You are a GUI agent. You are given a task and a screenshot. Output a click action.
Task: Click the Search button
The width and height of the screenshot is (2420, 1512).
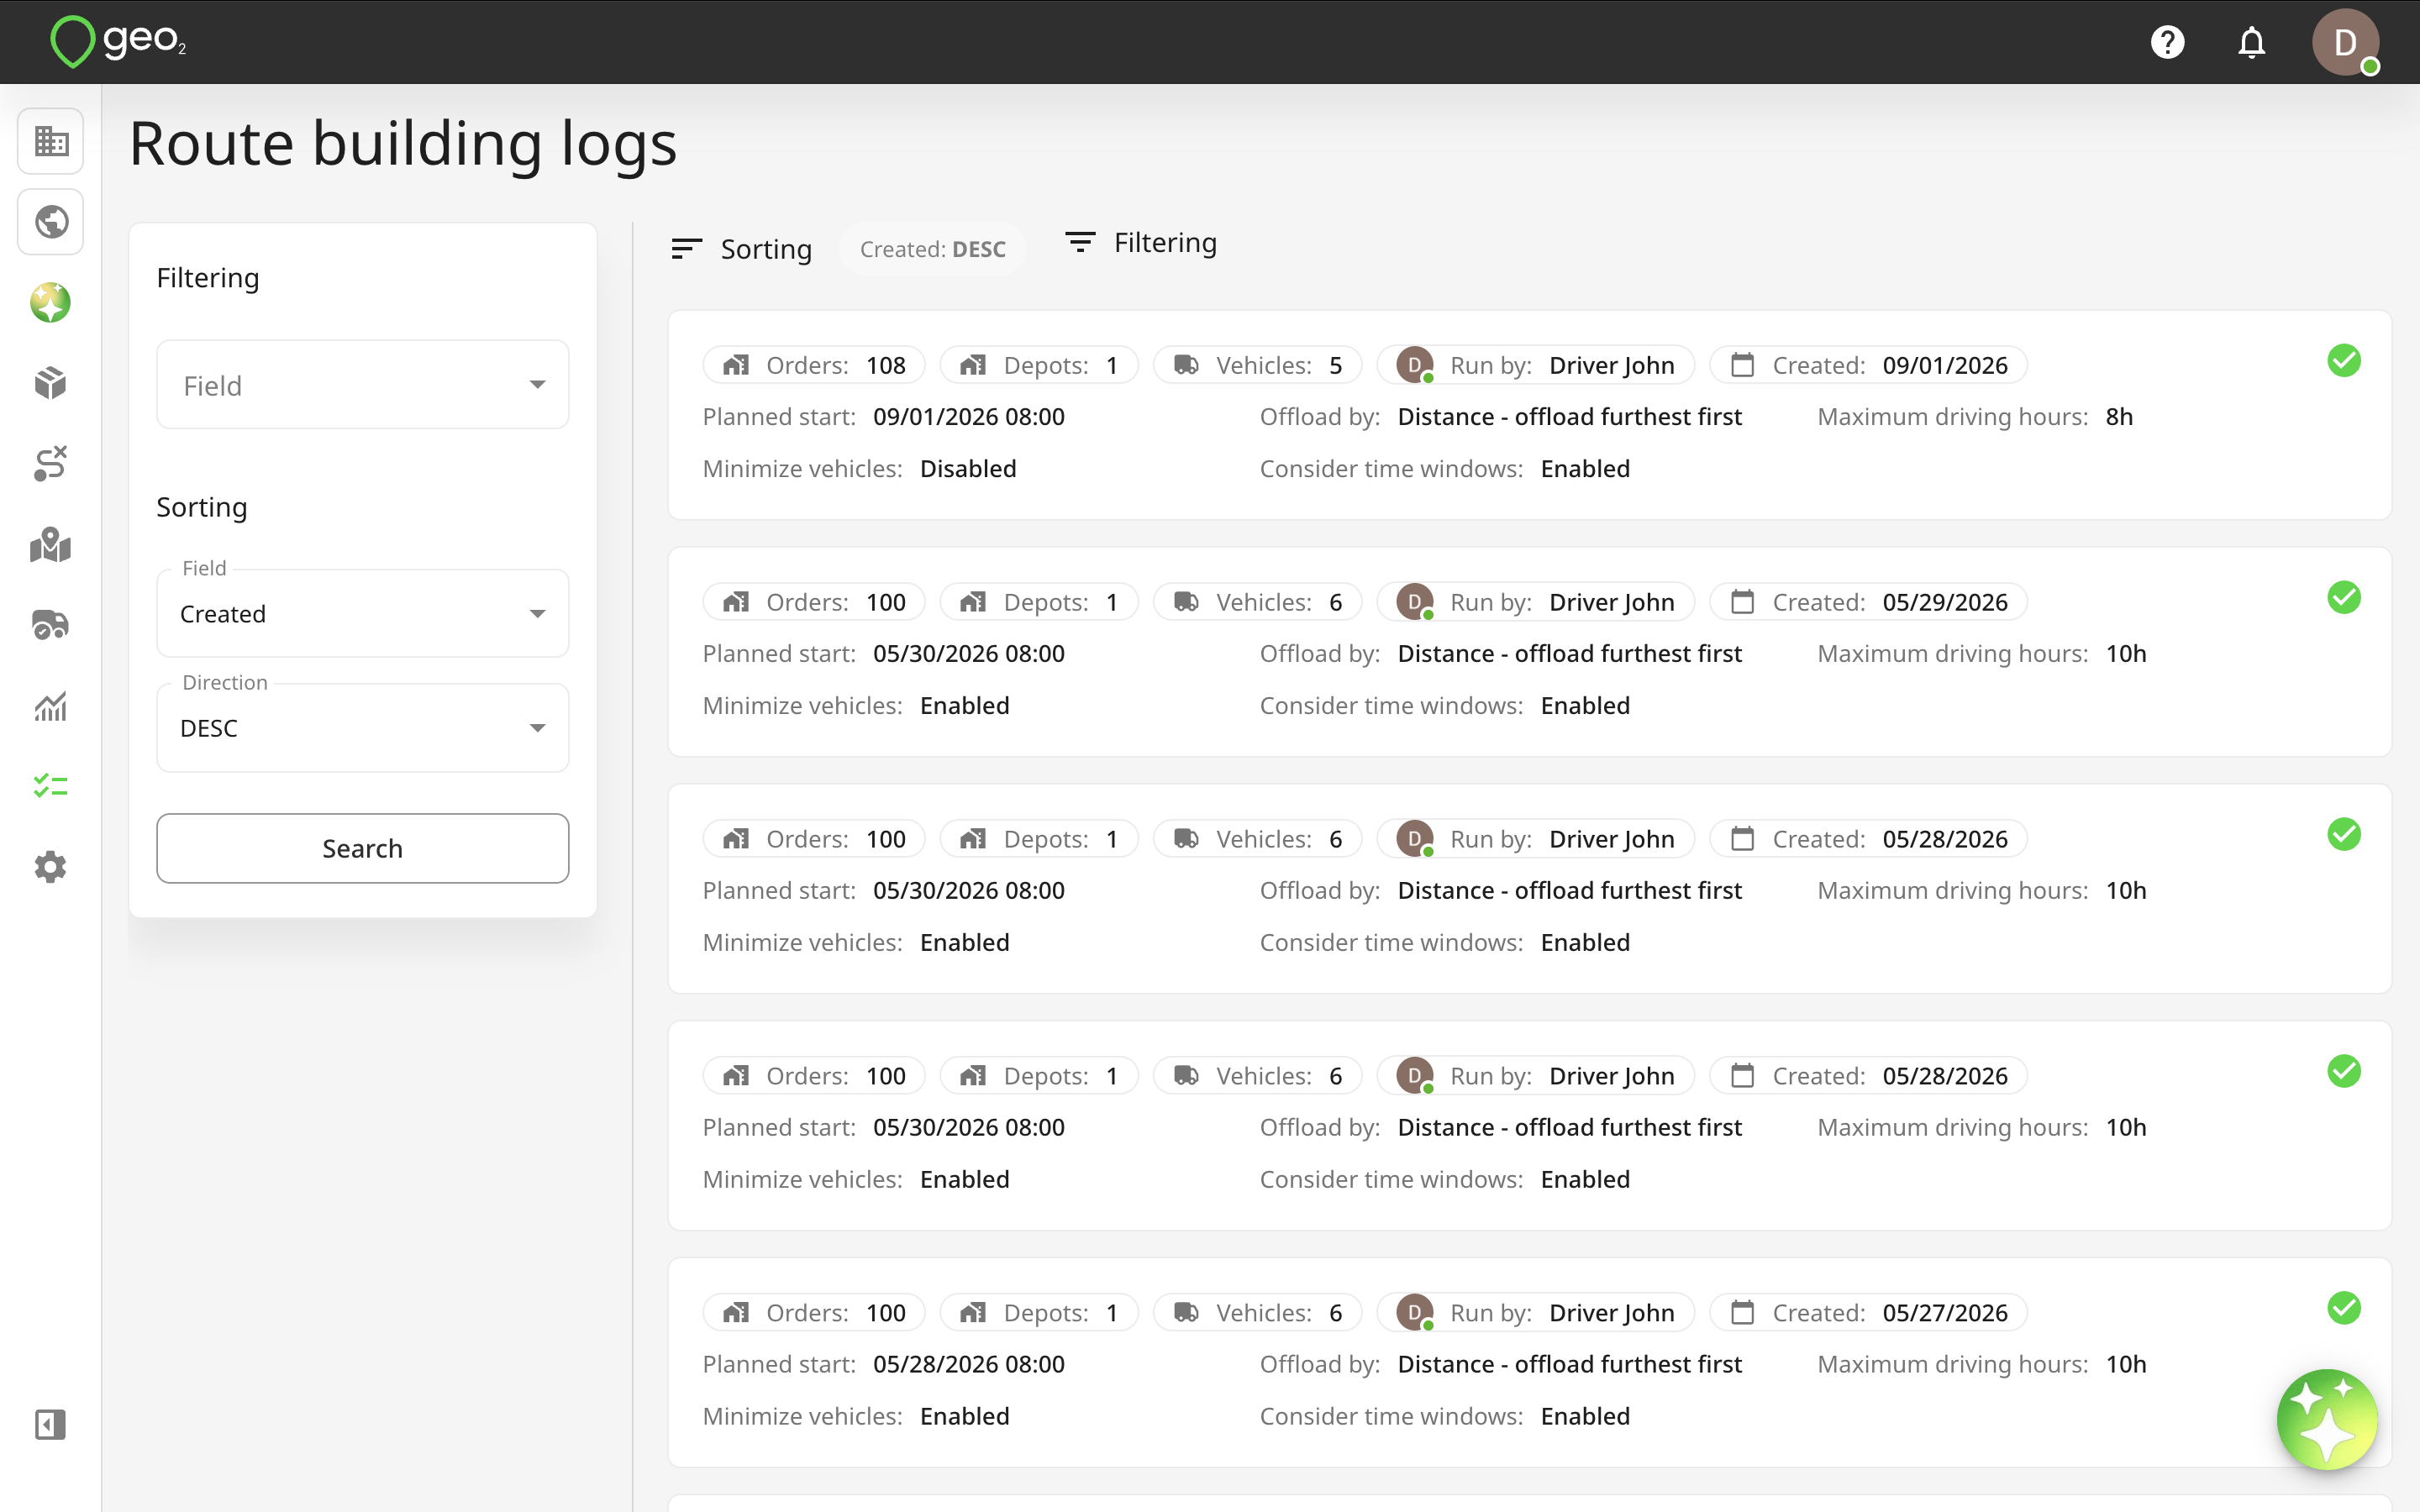click(363, 848)
